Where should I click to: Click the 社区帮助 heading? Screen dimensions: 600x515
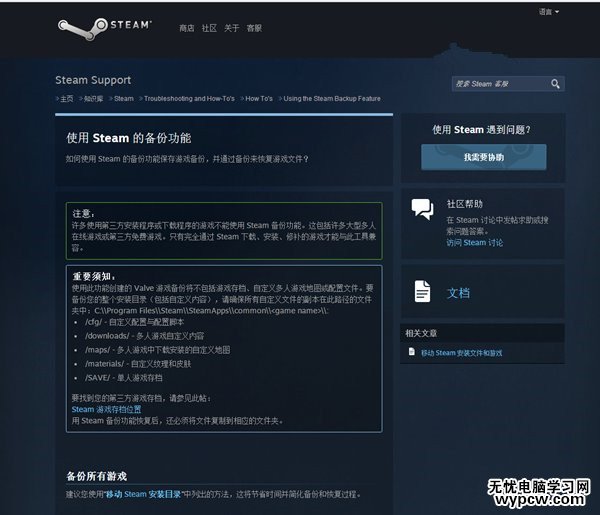465,204
